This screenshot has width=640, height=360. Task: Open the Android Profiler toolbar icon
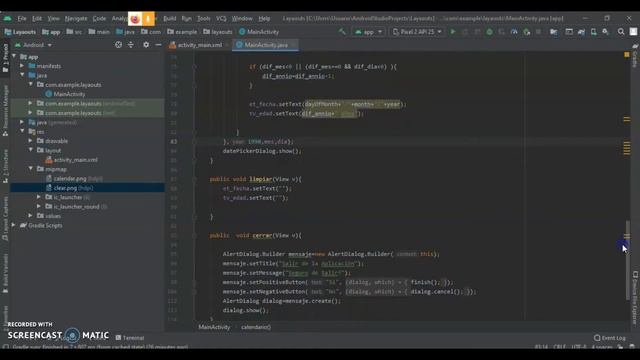(514, 31)
